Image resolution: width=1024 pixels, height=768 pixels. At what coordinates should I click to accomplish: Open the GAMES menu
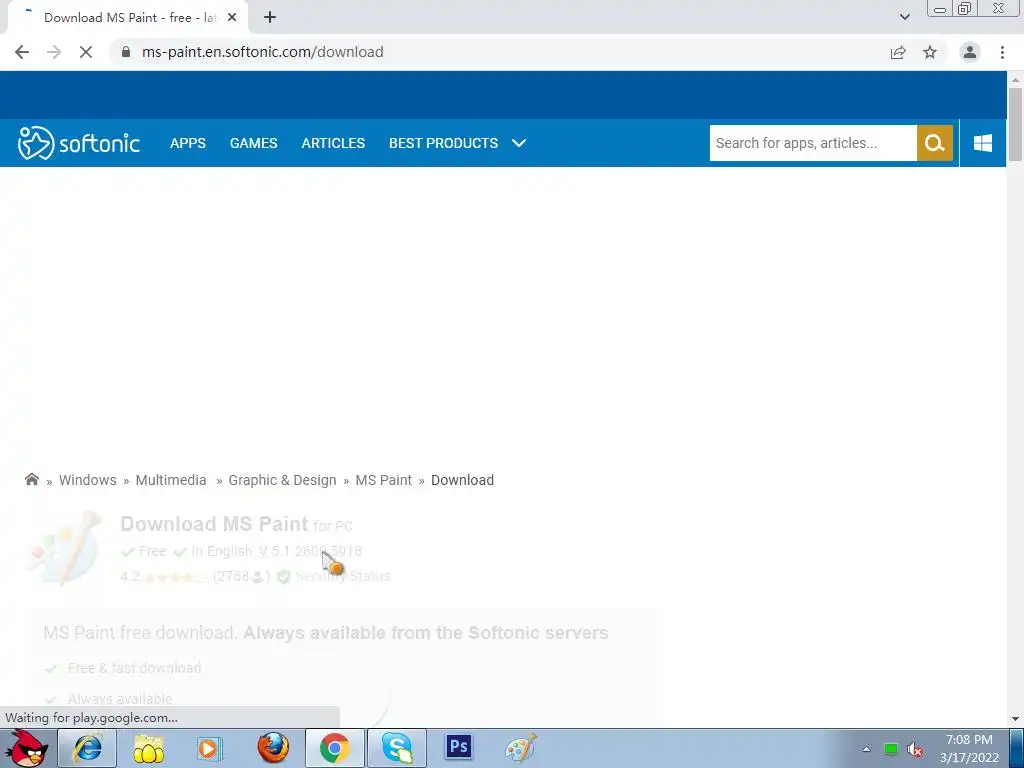253,143
